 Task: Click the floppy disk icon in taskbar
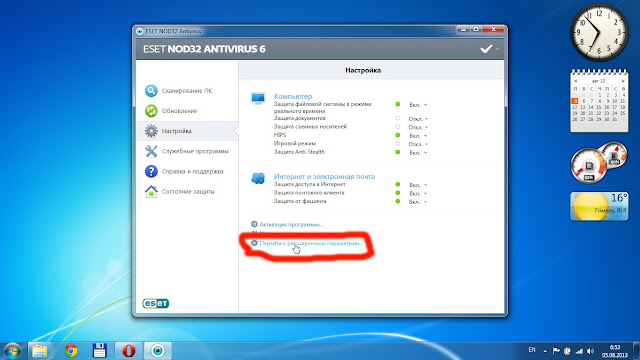click(100, 351)
